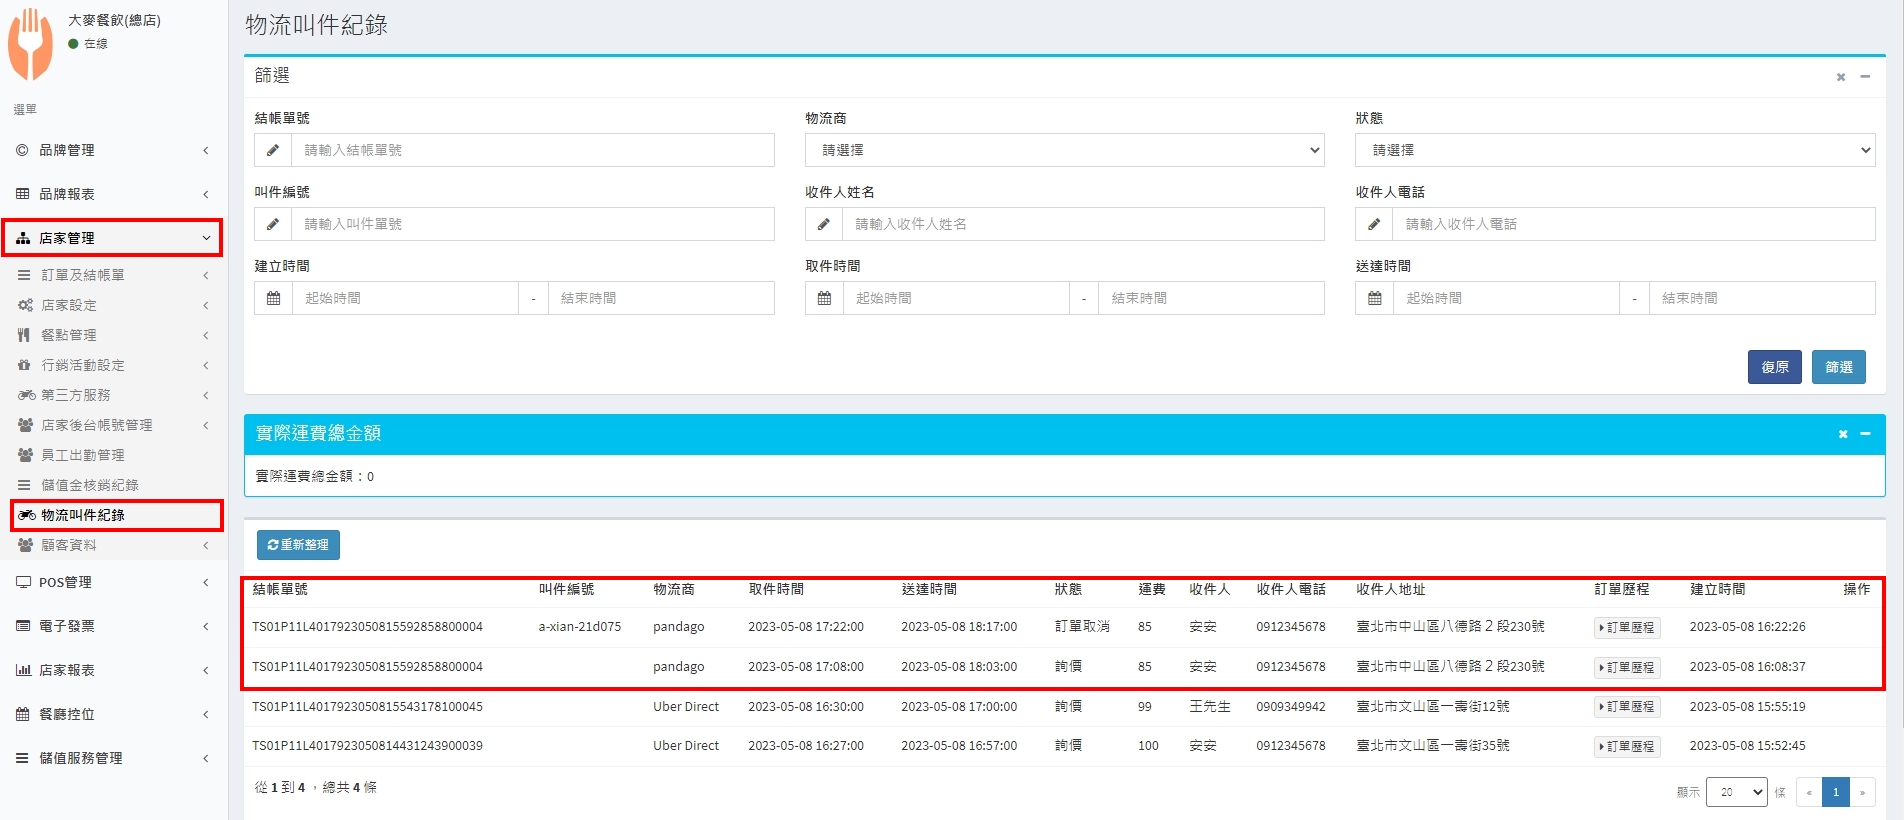
Task: Expand the 品牌管理 sidebar menu
Action: tap(112, 150)
